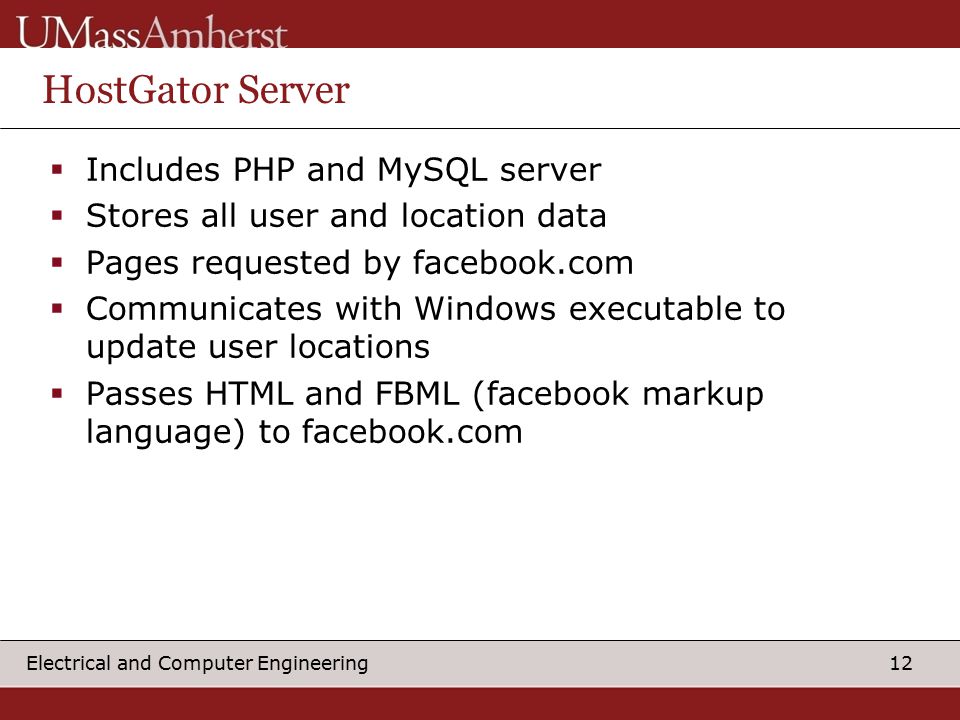Click the language) to facebook.com line
Viewport: 960px width, 720px height.
[304, 432]
